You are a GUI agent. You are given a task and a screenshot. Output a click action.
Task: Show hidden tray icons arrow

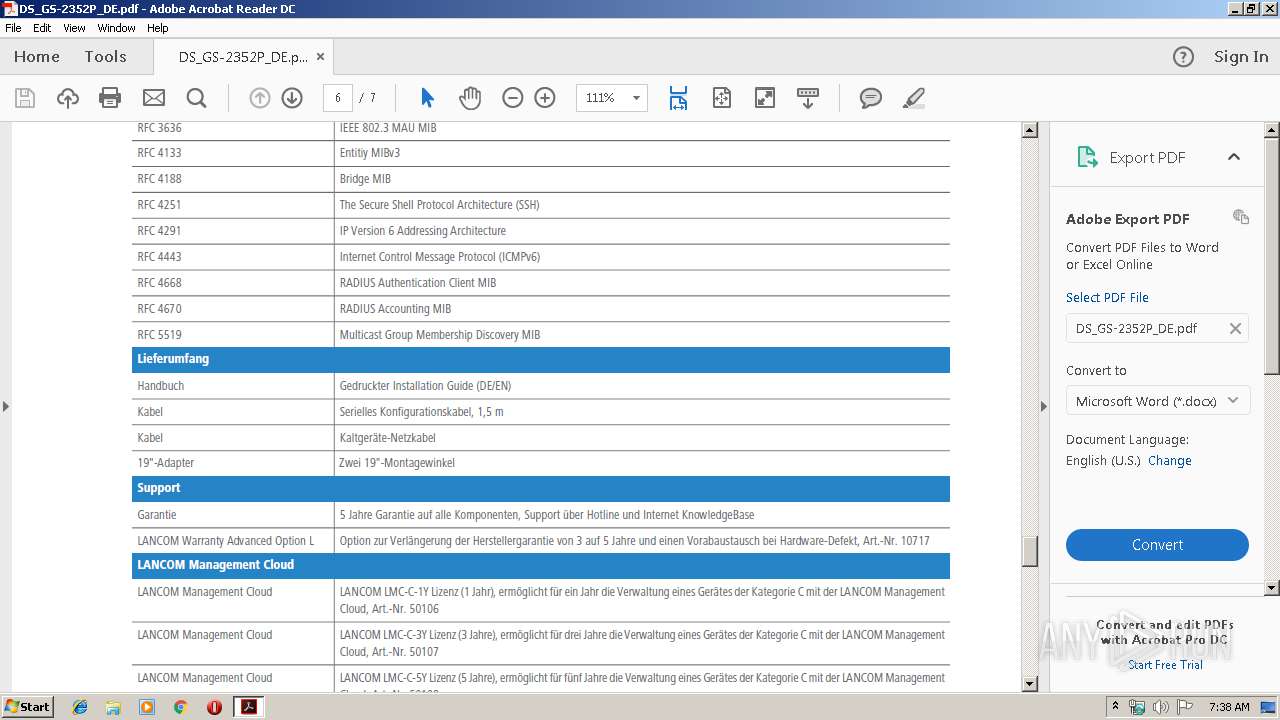tap(1115, 707)
